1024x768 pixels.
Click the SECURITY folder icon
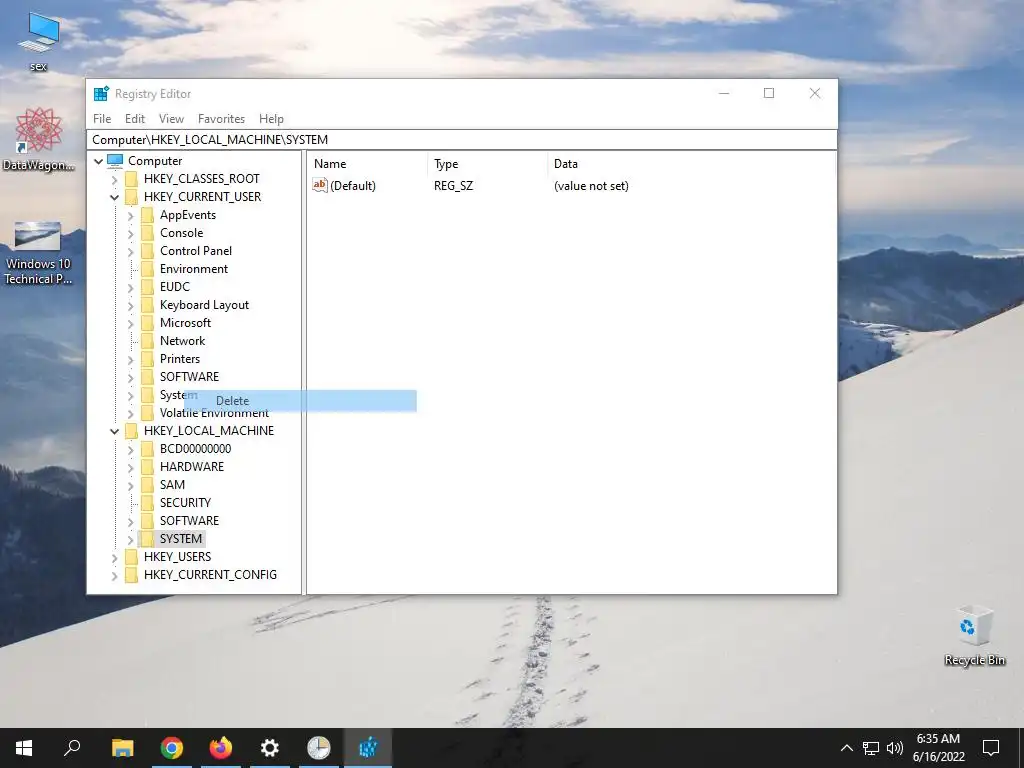click(148, 503)
